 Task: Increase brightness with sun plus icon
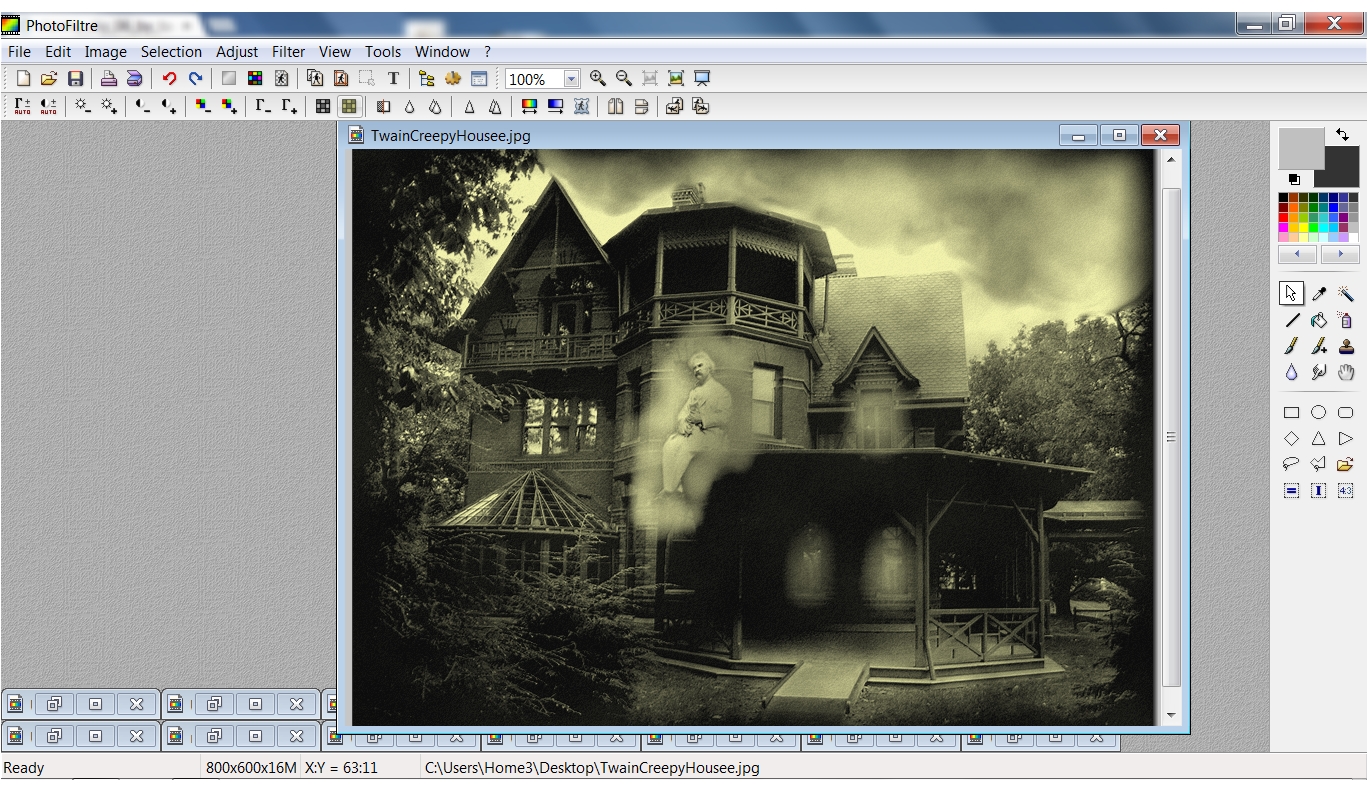point(108,106)
